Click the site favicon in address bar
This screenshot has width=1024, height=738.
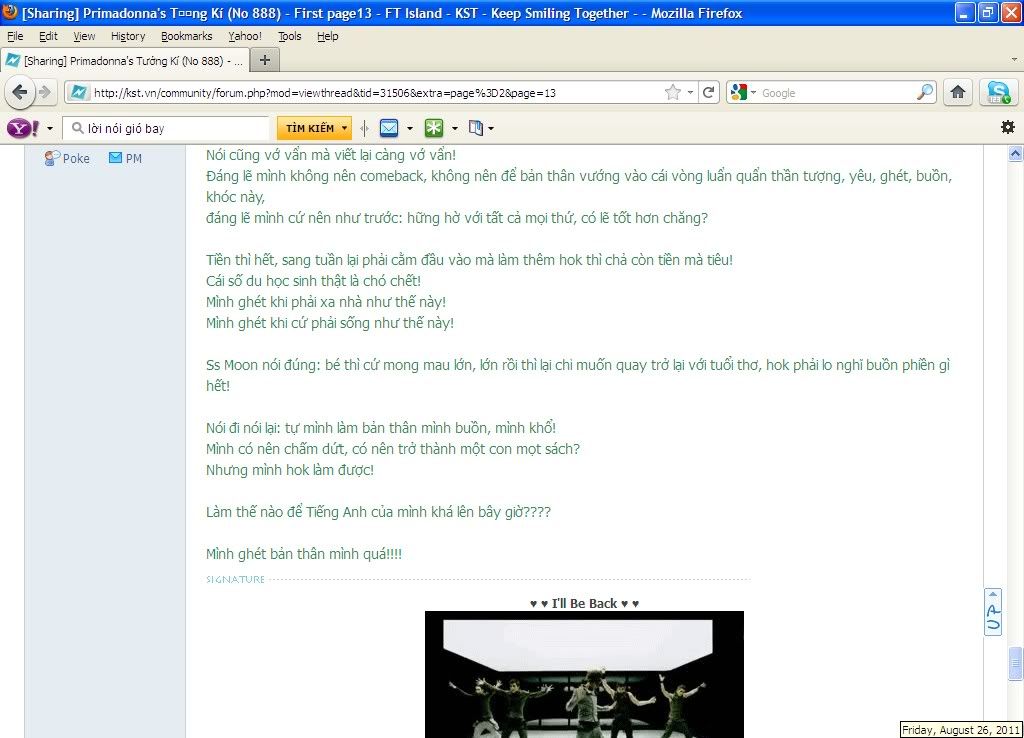78,92
